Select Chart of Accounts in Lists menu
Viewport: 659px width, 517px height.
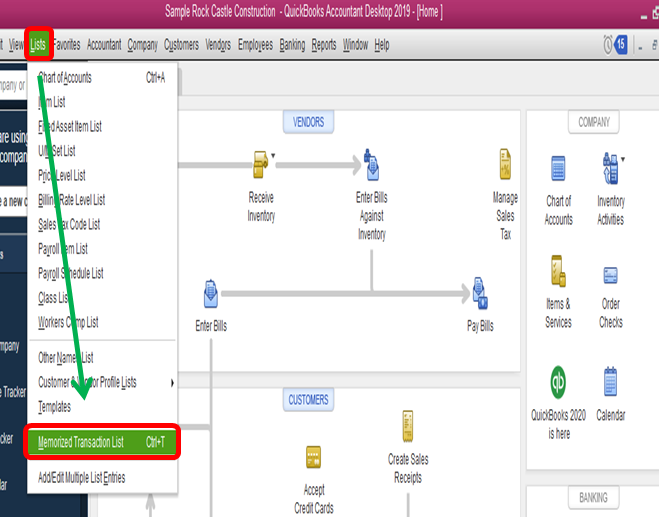click(102, 78)
